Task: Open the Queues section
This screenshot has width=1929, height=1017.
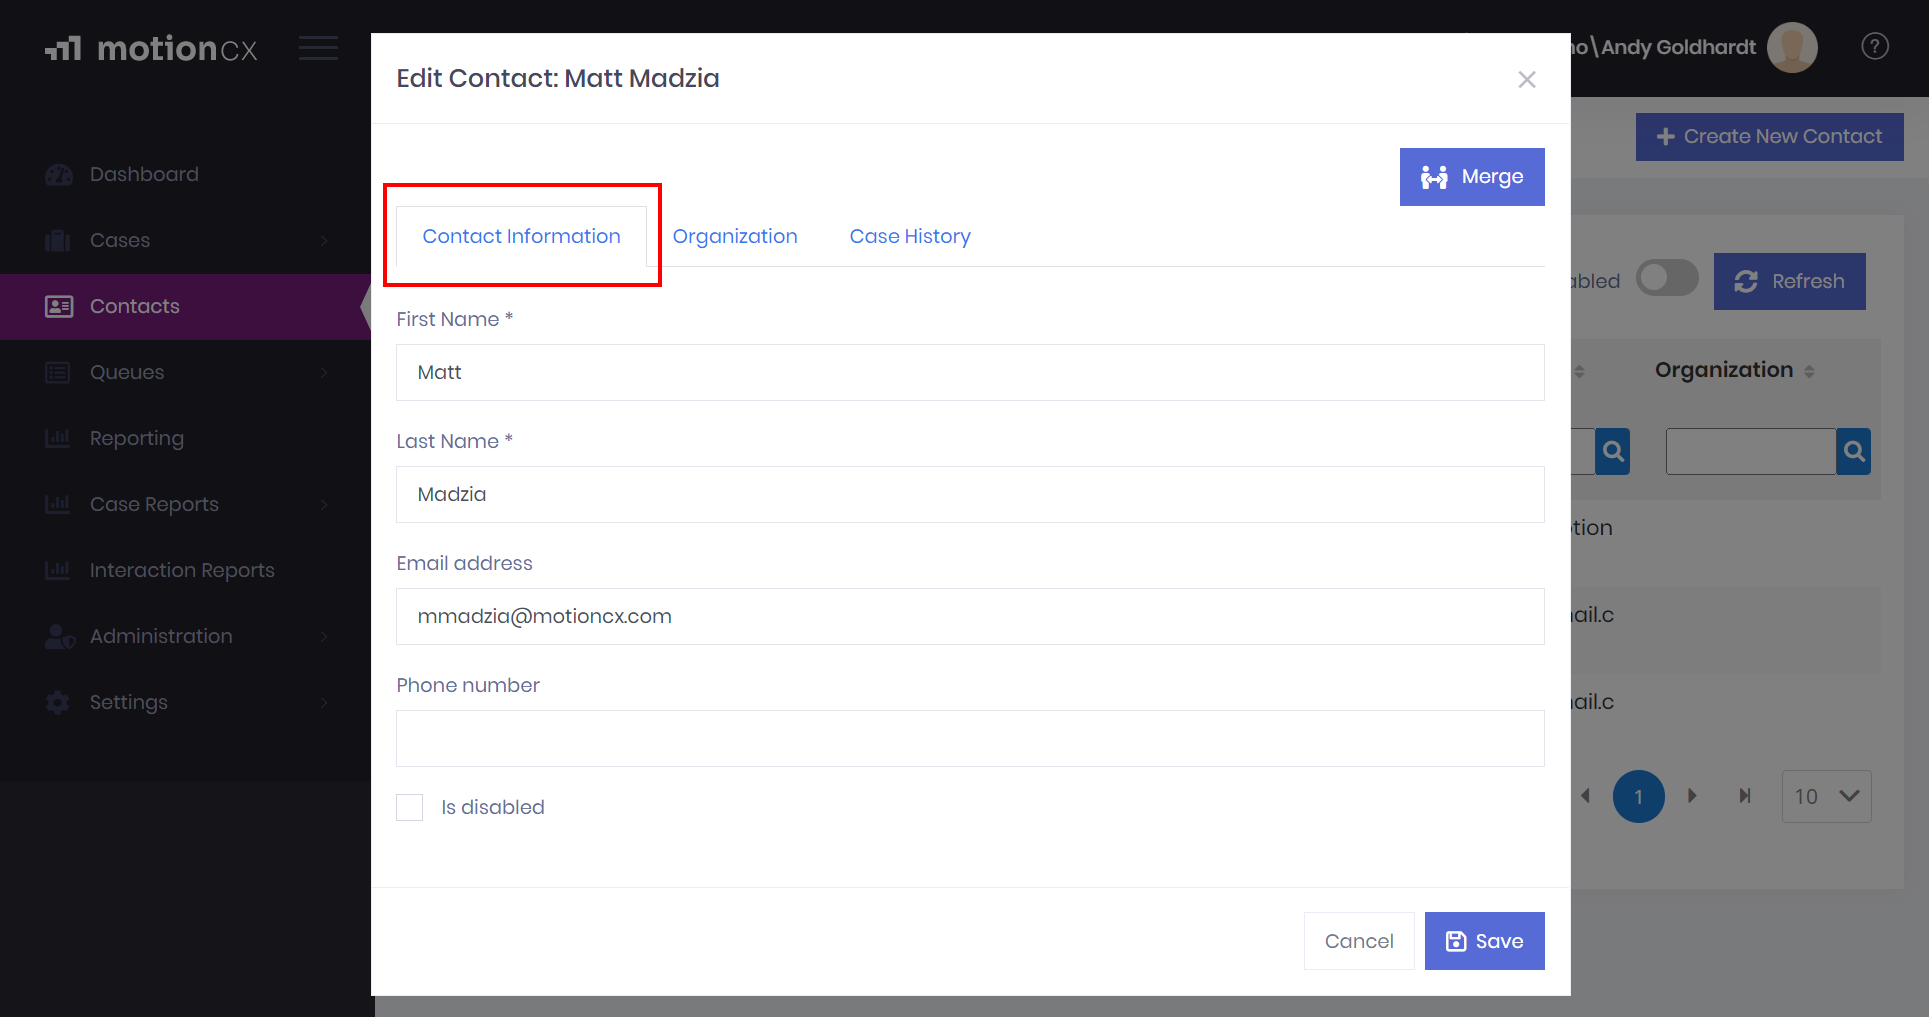Action: (x=126, y=372)
